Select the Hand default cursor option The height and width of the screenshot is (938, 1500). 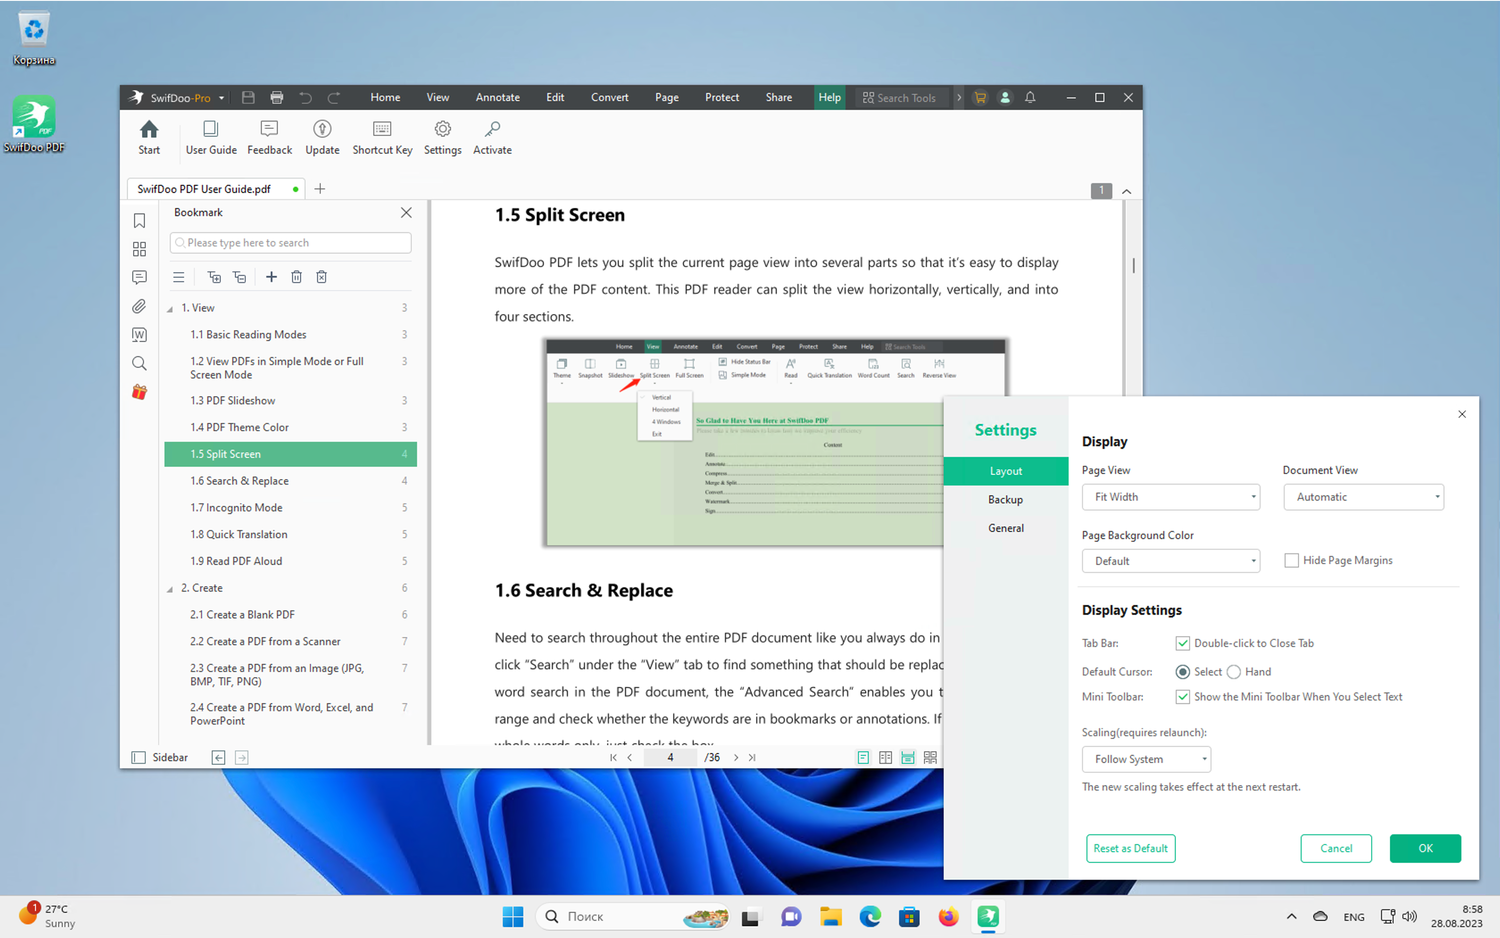pyautogui.click(x=1234, y=672)
